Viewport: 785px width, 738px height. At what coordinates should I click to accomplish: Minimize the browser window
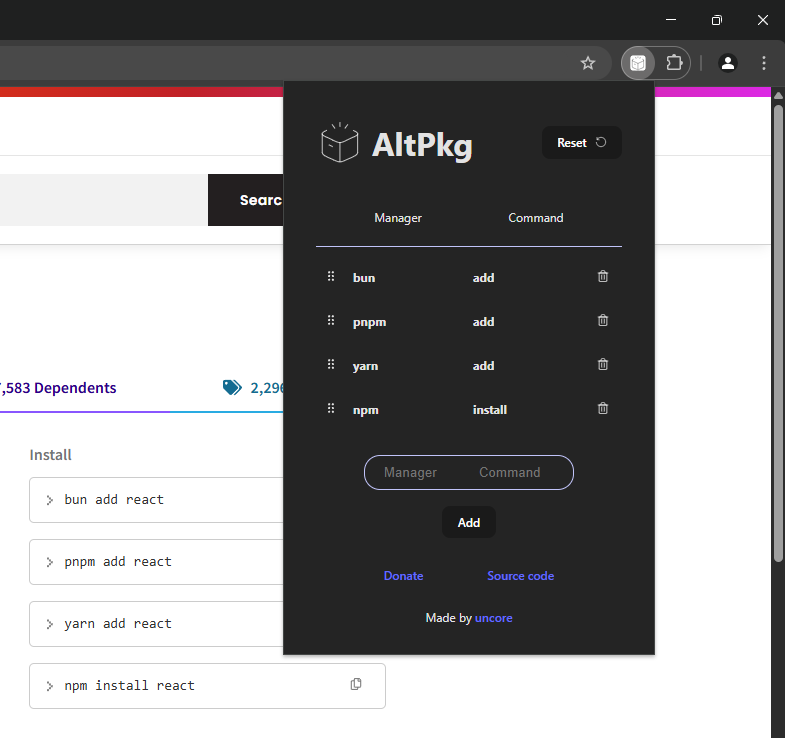[671, 20]
